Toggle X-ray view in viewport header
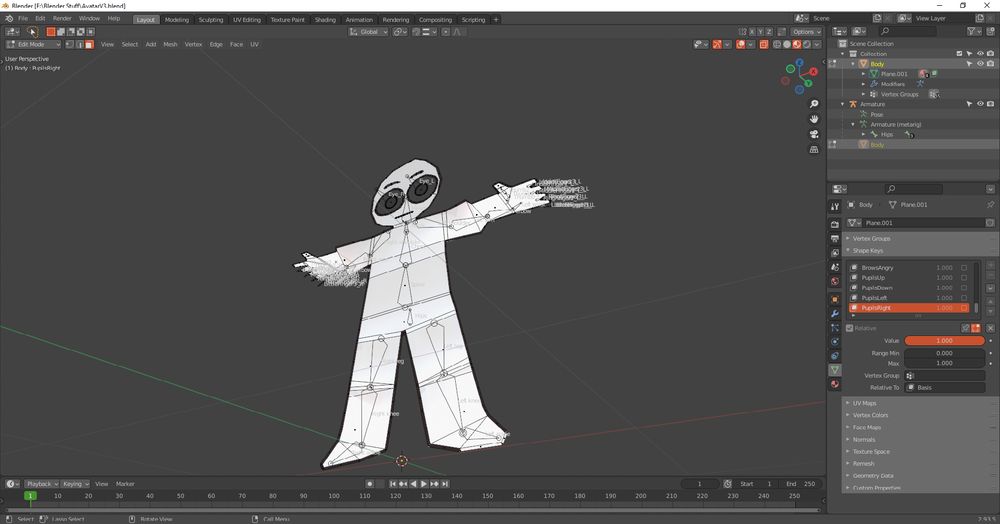The height and width of the screenshot is (524, 1000). 763,45
